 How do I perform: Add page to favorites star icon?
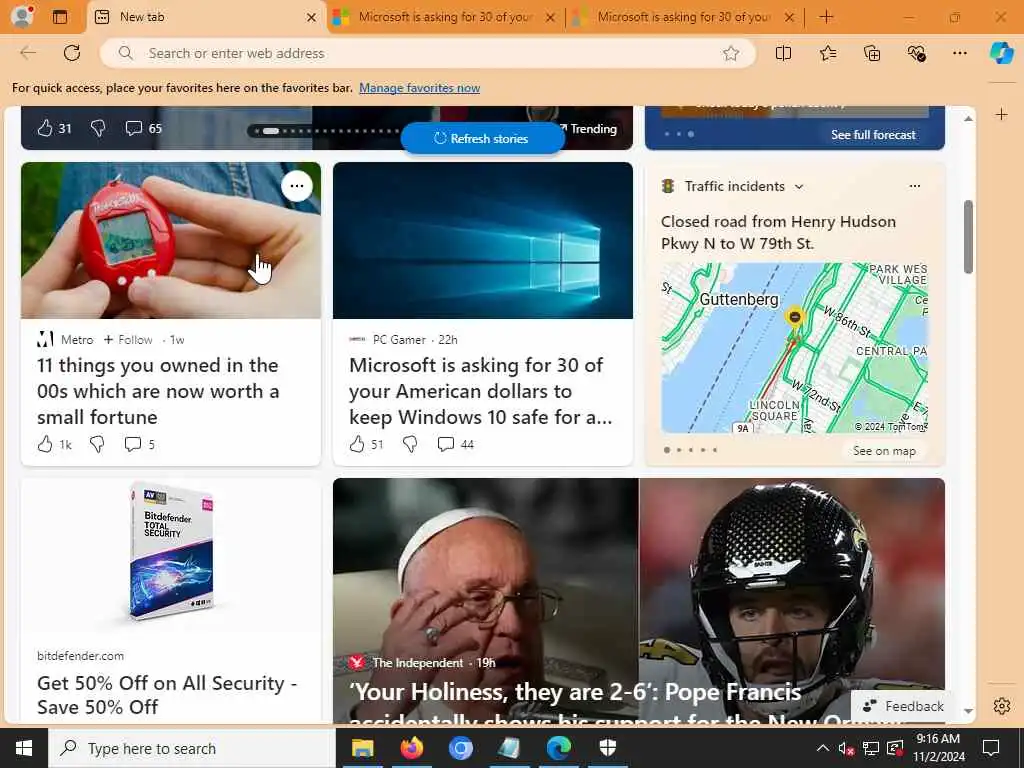pyautogui.click(x=731, y=54)
